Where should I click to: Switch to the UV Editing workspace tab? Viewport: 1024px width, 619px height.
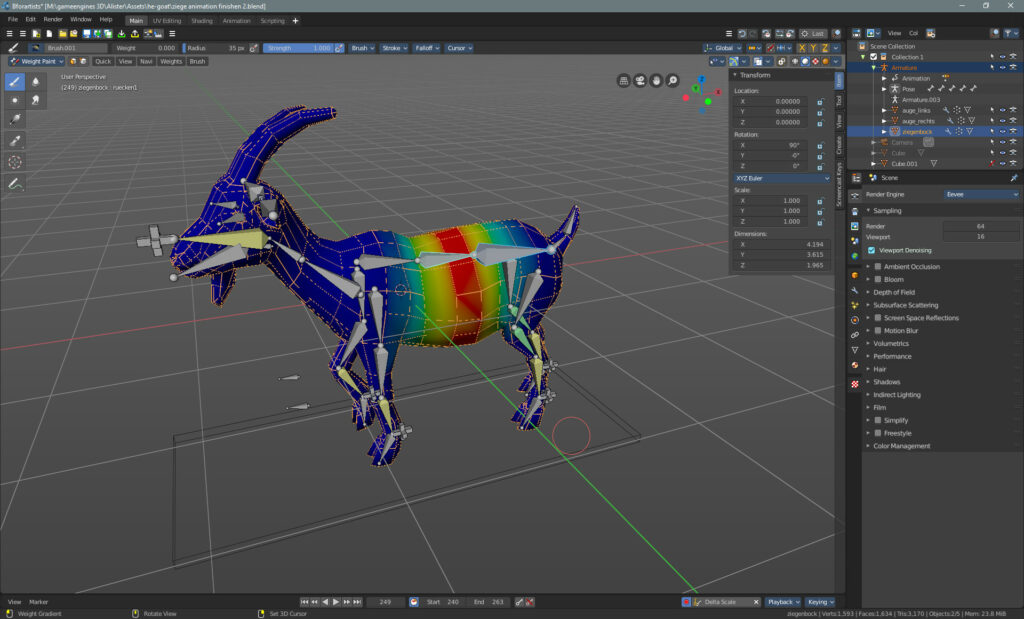coord(167,20)
